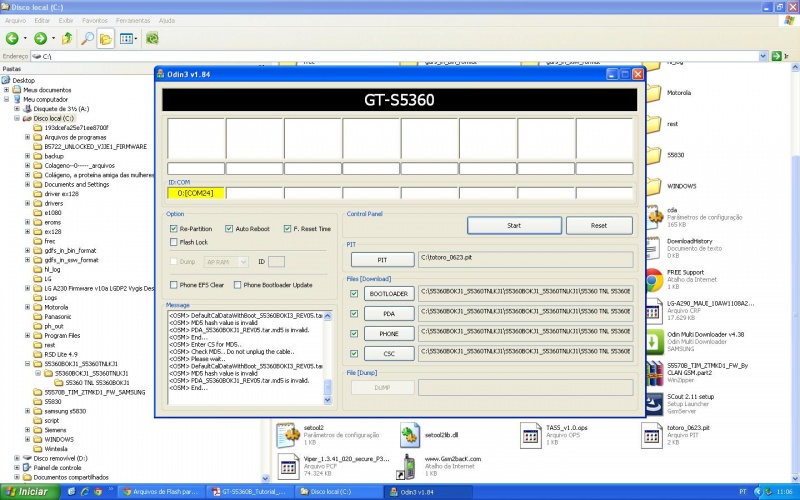
Task: Open the Arquivo menu
Action: 15,20
